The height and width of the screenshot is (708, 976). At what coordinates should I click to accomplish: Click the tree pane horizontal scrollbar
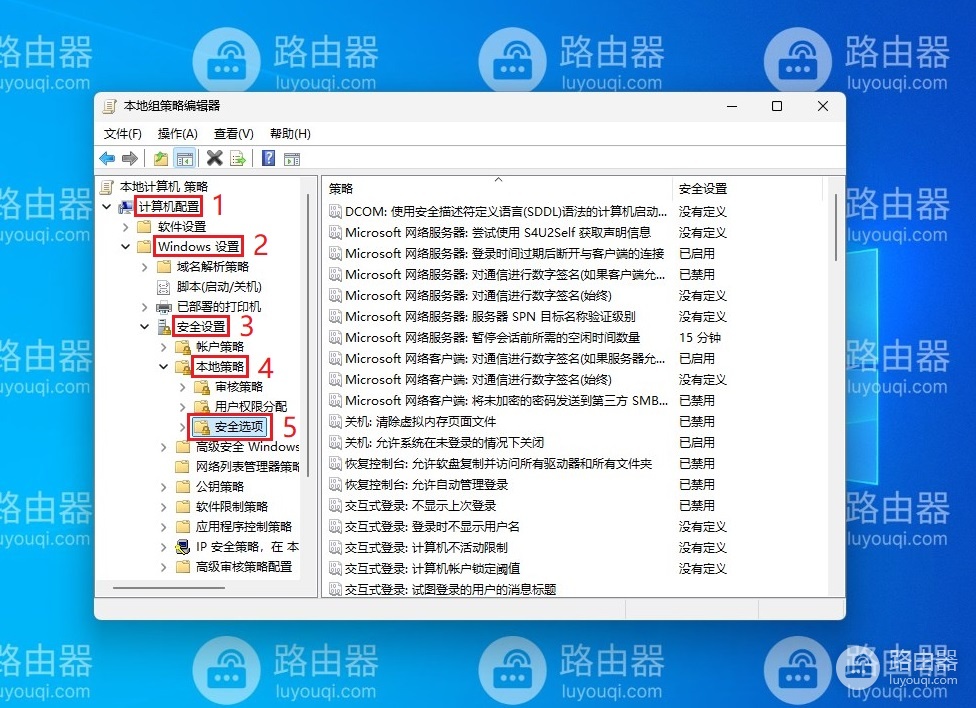point(168,587)
